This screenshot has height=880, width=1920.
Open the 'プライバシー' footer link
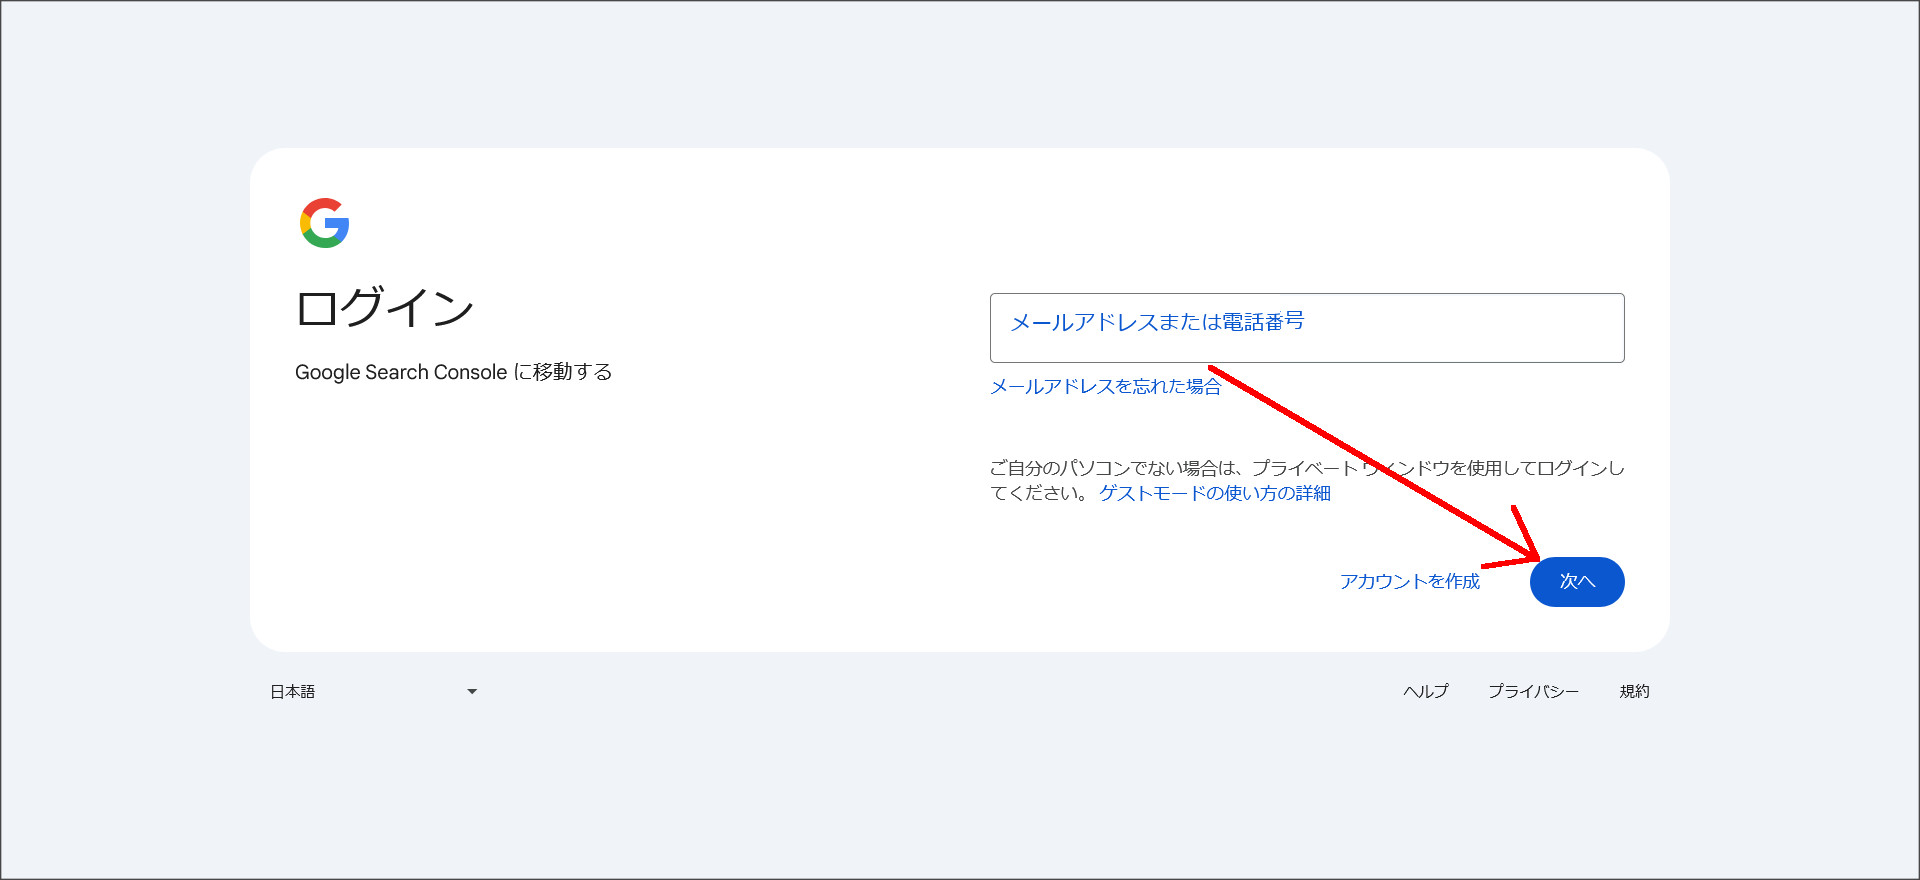tap(1533, 691)
